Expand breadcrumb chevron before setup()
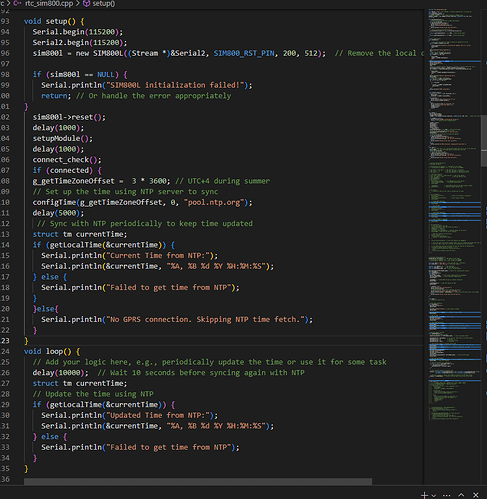Viewport: 487px width, 499px height. pyautogui.click(x=78, y=3)
